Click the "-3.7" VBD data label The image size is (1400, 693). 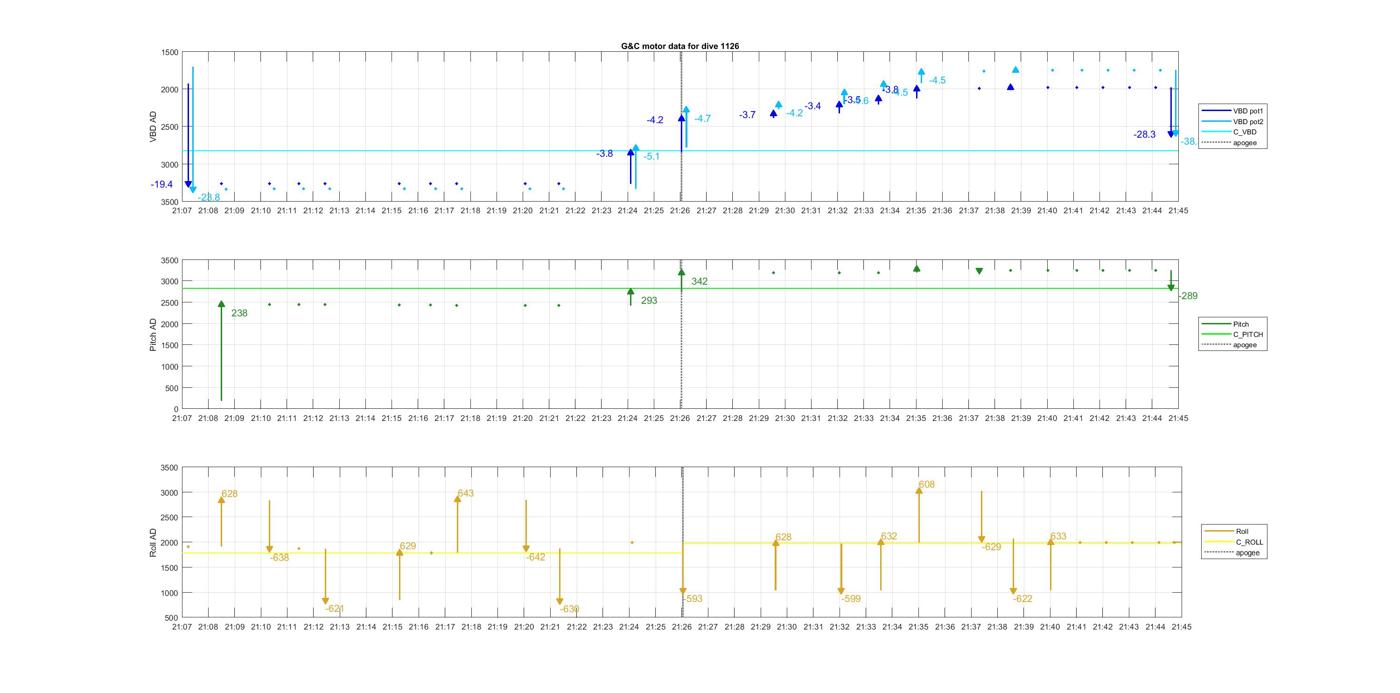point(747,115)
